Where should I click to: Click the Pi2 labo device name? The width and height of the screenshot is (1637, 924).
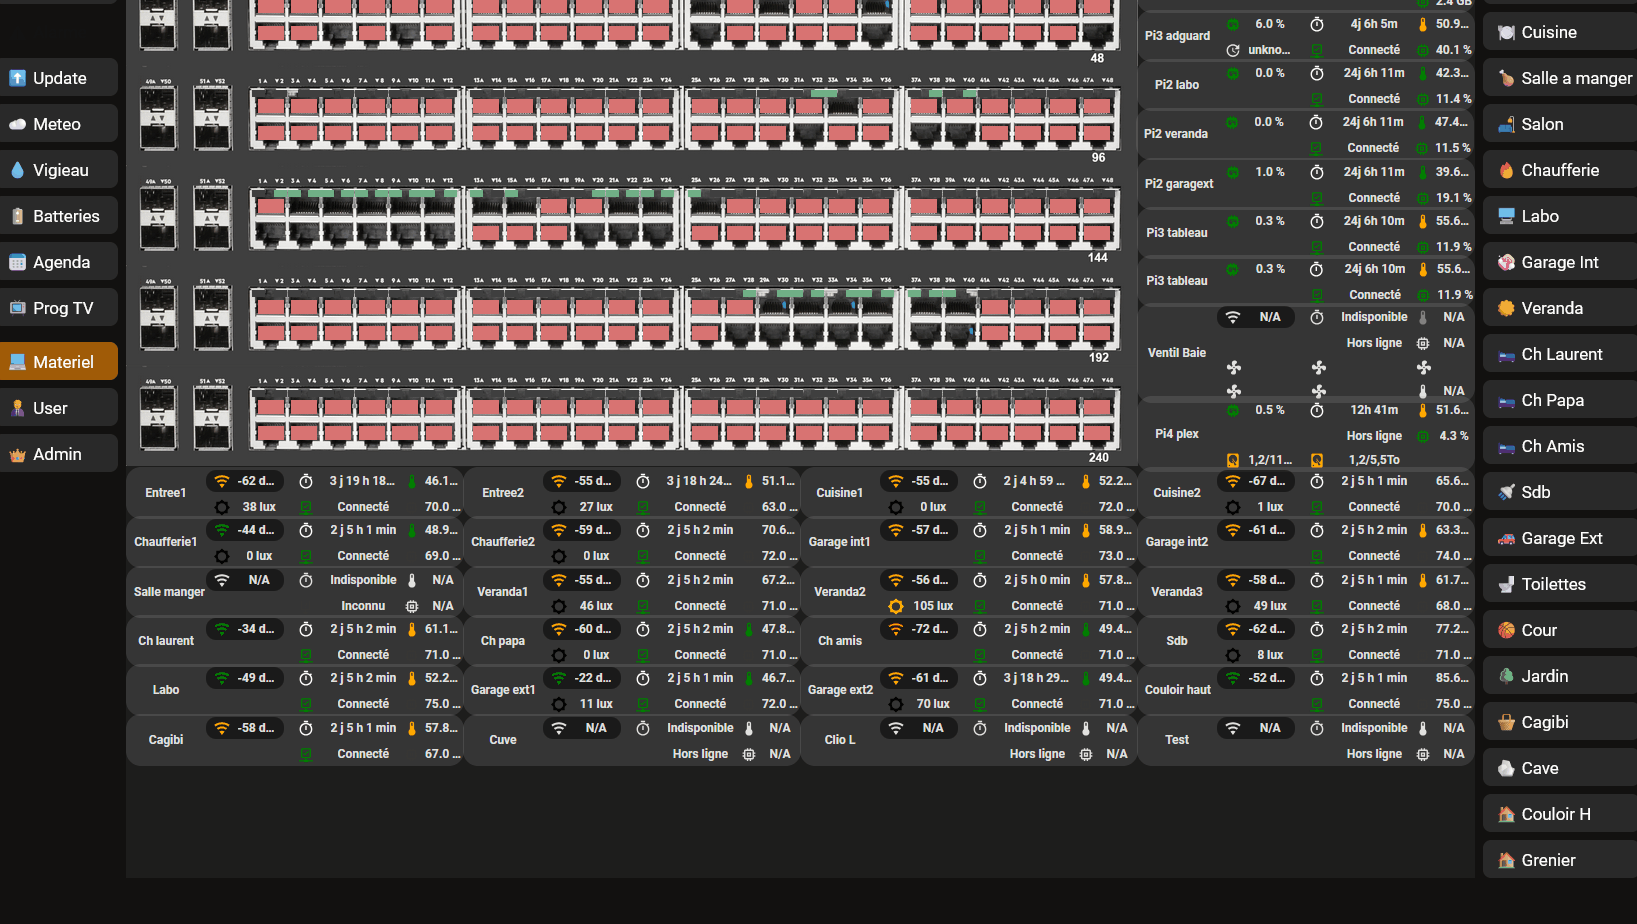click(x=1176, y=85)
